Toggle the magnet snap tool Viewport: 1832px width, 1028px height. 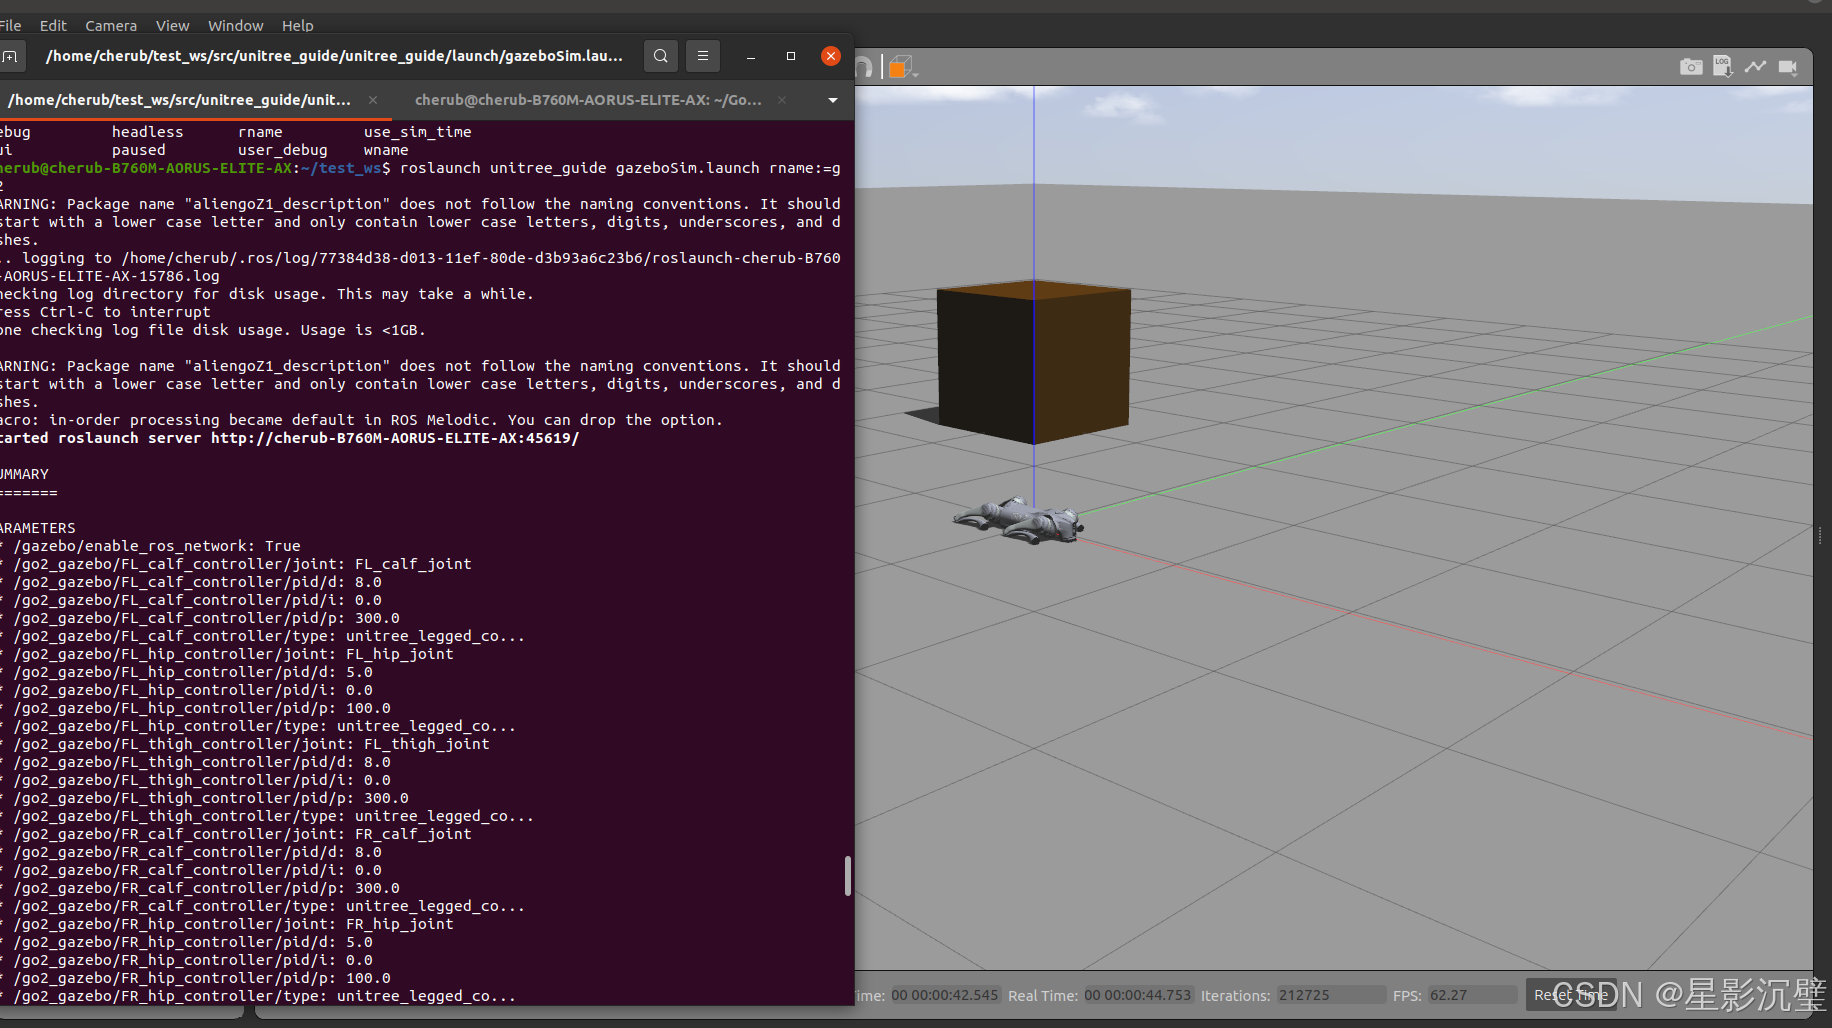click(863, 67)
